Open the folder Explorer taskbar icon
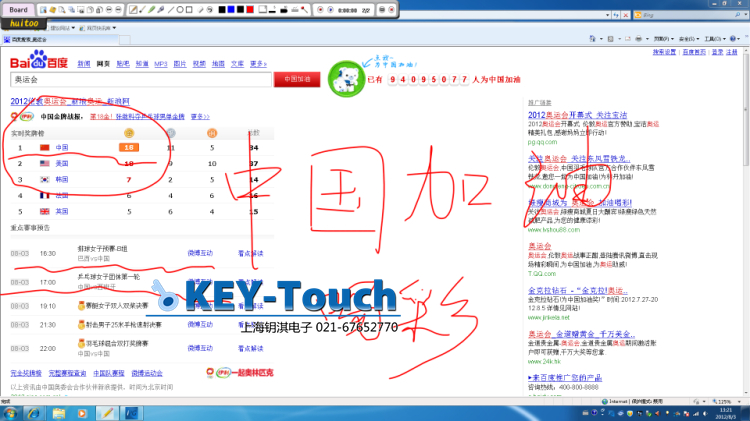This screenshot has width=750, height=421. pyautogui.click(x=58, y=413)
